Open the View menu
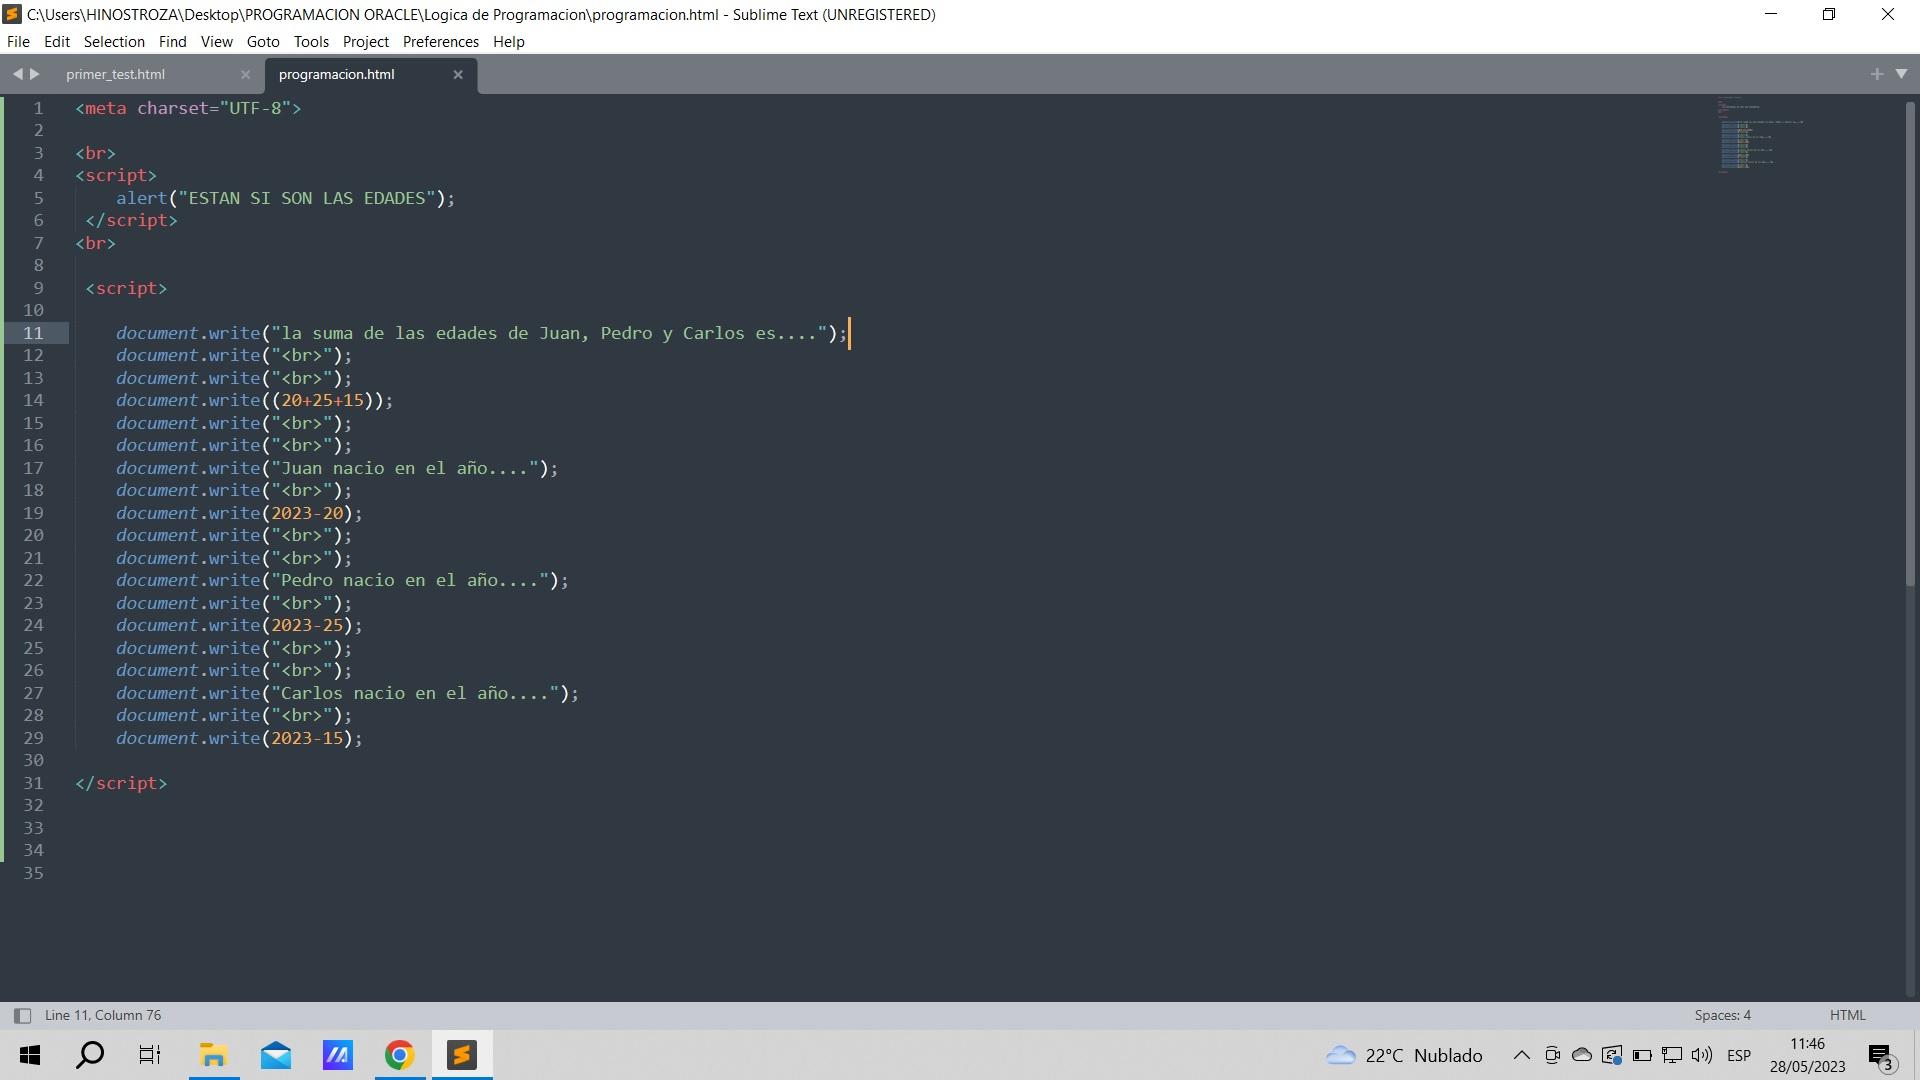Screen dimensions: 1920x1080 click(216, 42)
